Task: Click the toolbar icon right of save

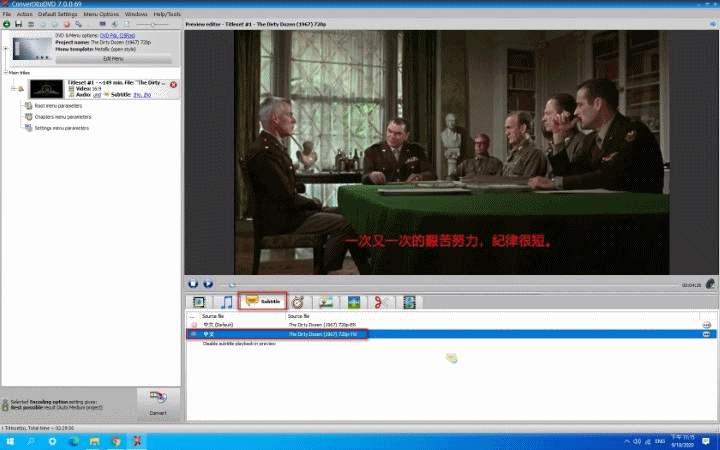Action: (x=31, y=24)
